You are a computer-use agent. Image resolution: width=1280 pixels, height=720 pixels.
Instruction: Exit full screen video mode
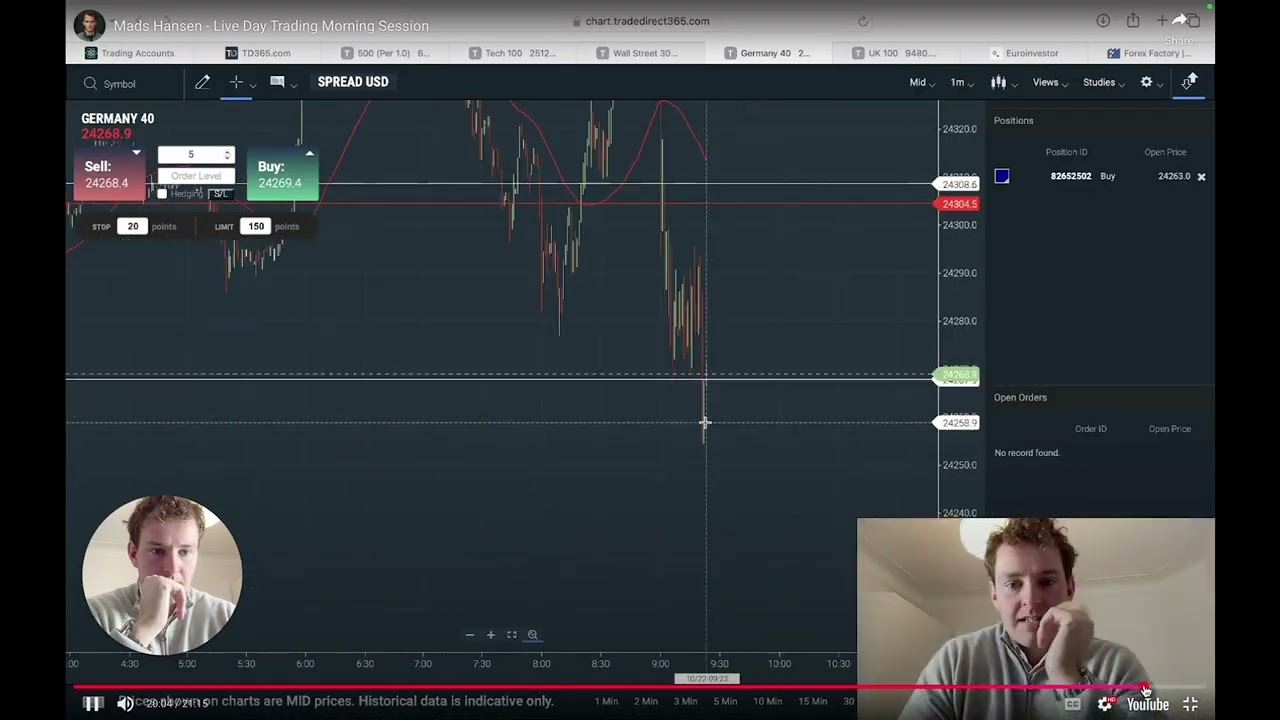point(1190,704)
